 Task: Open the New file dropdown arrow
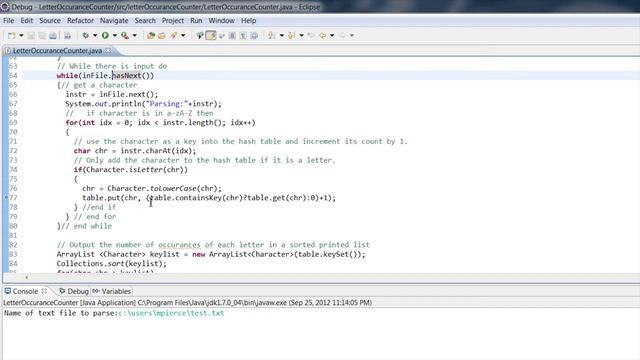21,36
